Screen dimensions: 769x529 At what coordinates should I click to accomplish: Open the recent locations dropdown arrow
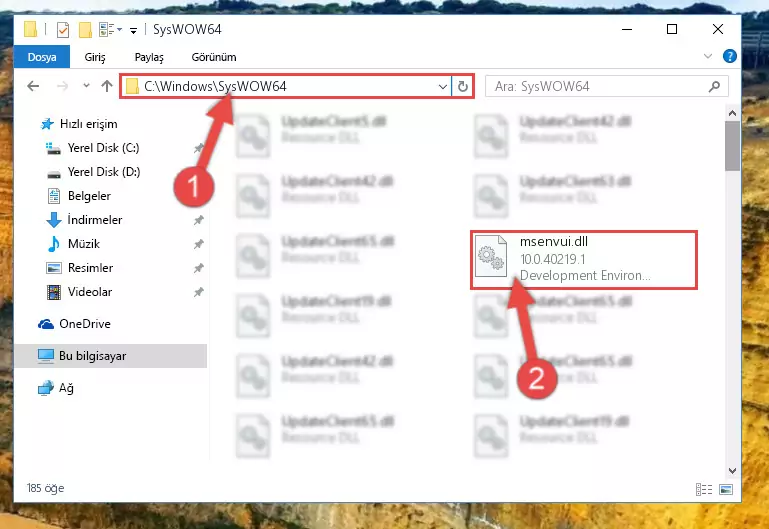86,85
